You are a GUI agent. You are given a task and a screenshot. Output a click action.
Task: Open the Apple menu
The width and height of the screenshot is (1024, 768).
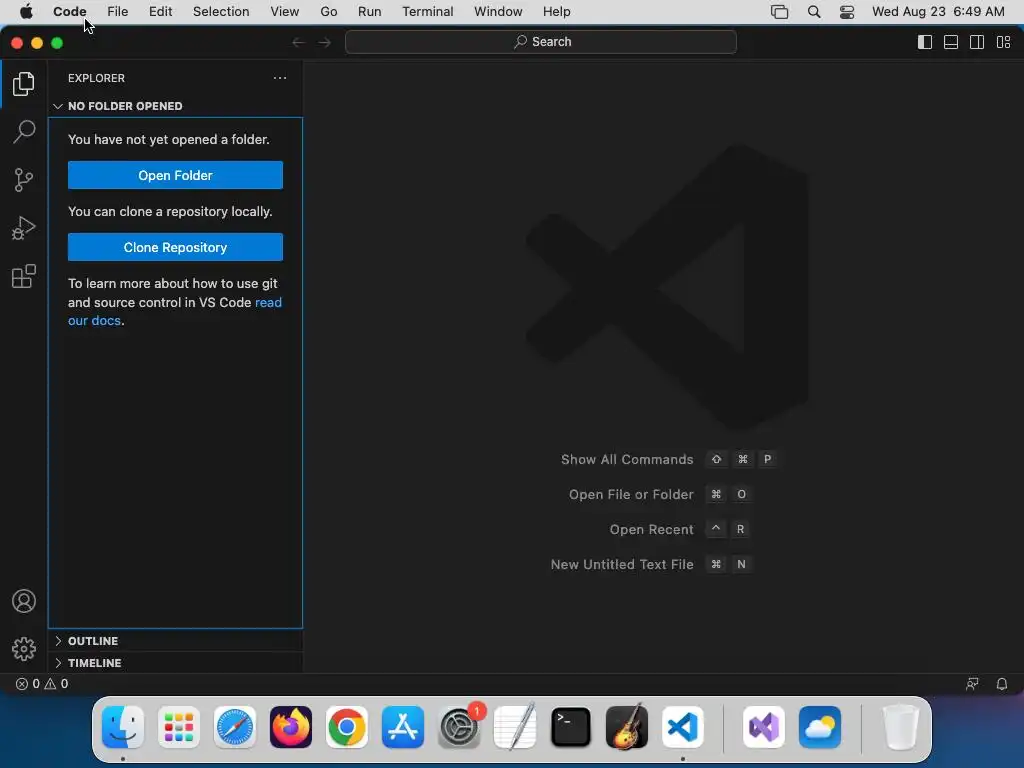tap(26, 12)
